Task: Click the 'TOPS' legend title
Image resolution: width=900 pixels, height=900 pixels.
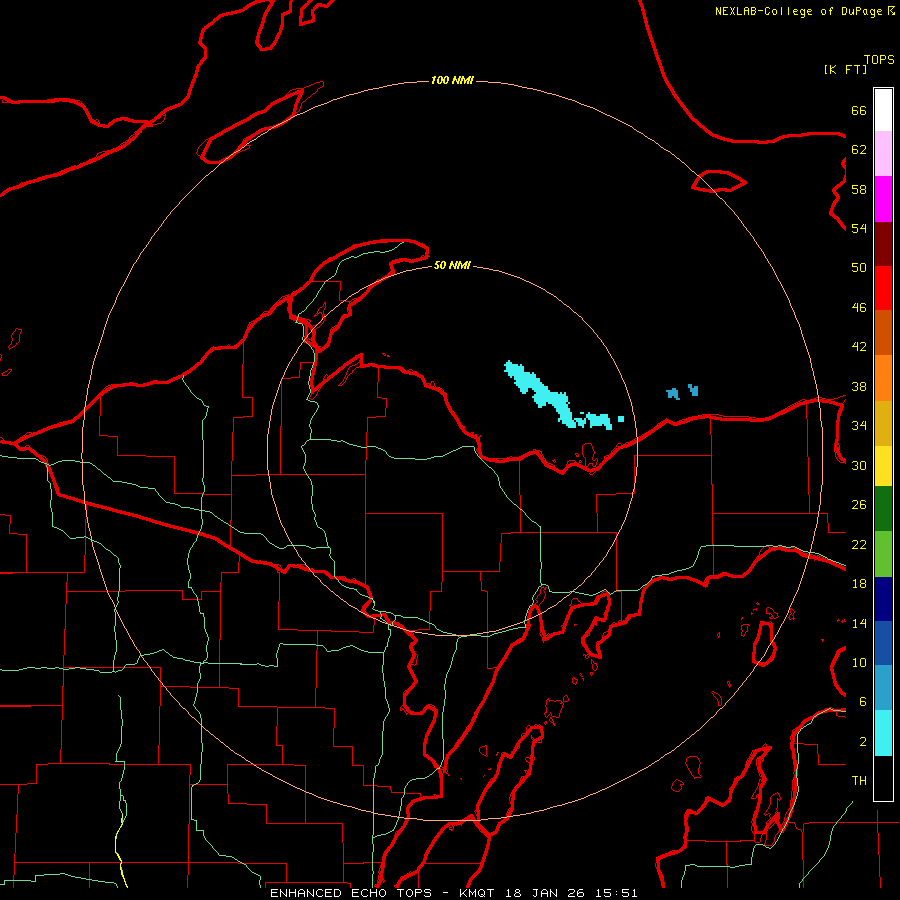Action: [x=879, y=59]
